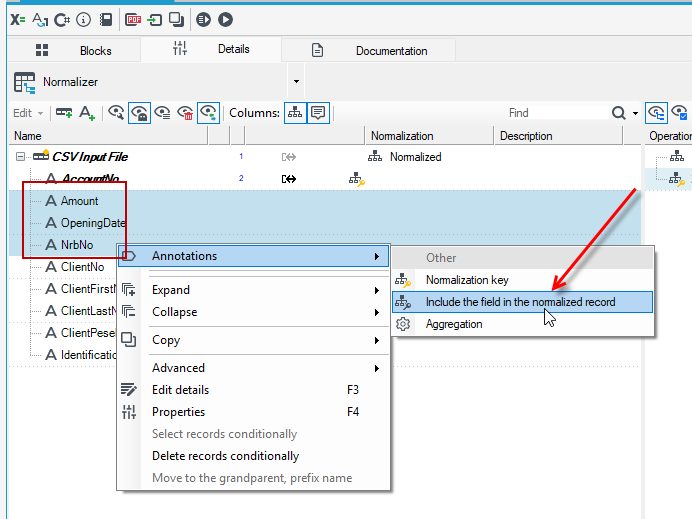The height and width of the screenshot is (519, 692).
Task: Click the duplicate squares icon in top toolbar
Action: pyautogui.click(x=177, y=20)
